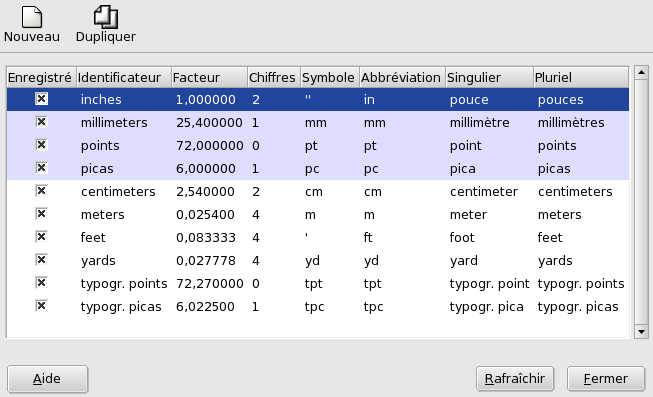Click the Pluriel column header

click(581, 77)
